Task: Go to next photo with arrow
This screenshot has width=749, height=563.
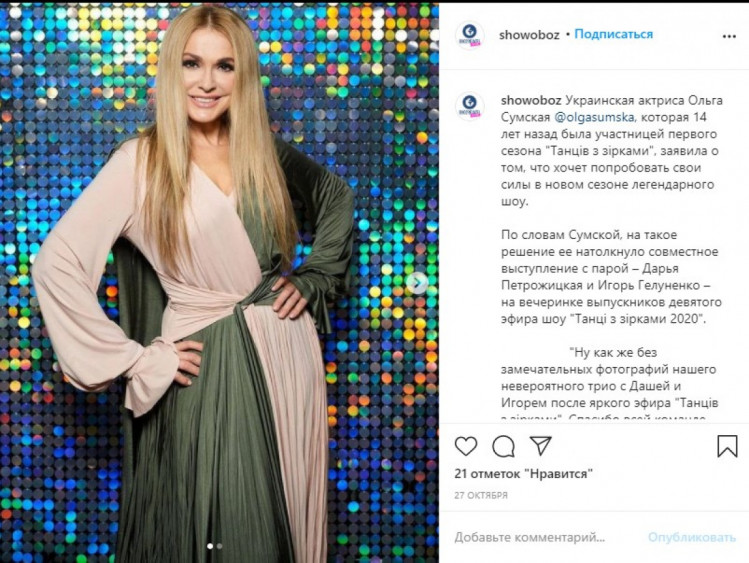Action: [x=417, y=283]
